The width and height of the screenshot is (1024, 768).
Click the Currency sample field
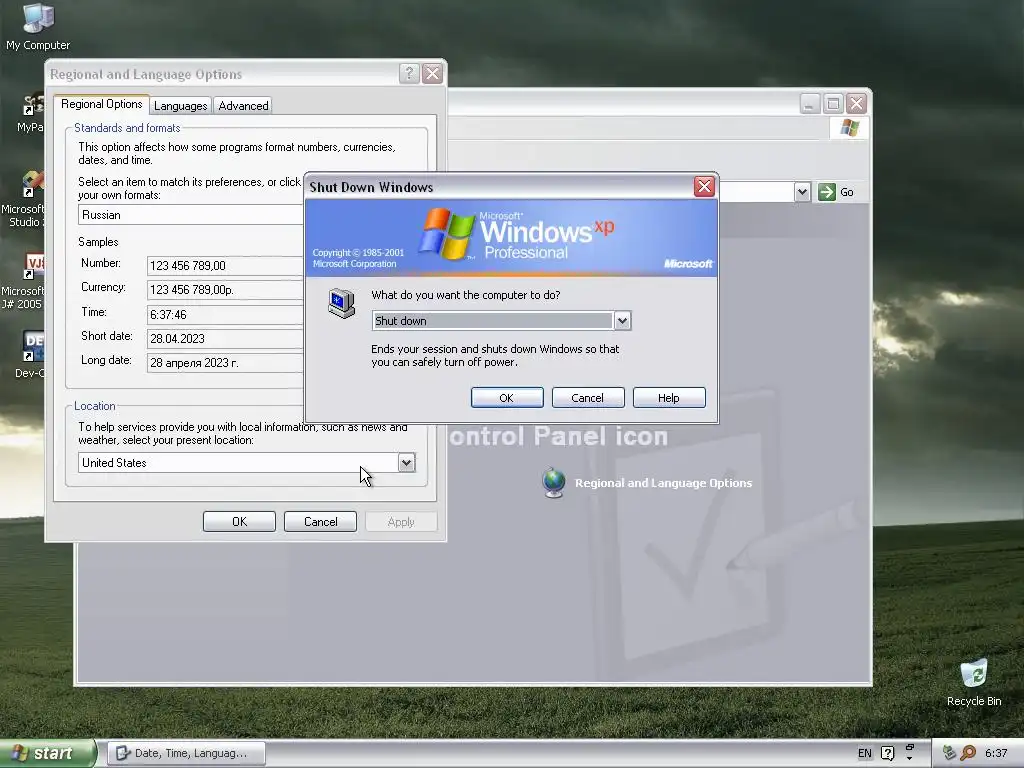click(225, 289)
